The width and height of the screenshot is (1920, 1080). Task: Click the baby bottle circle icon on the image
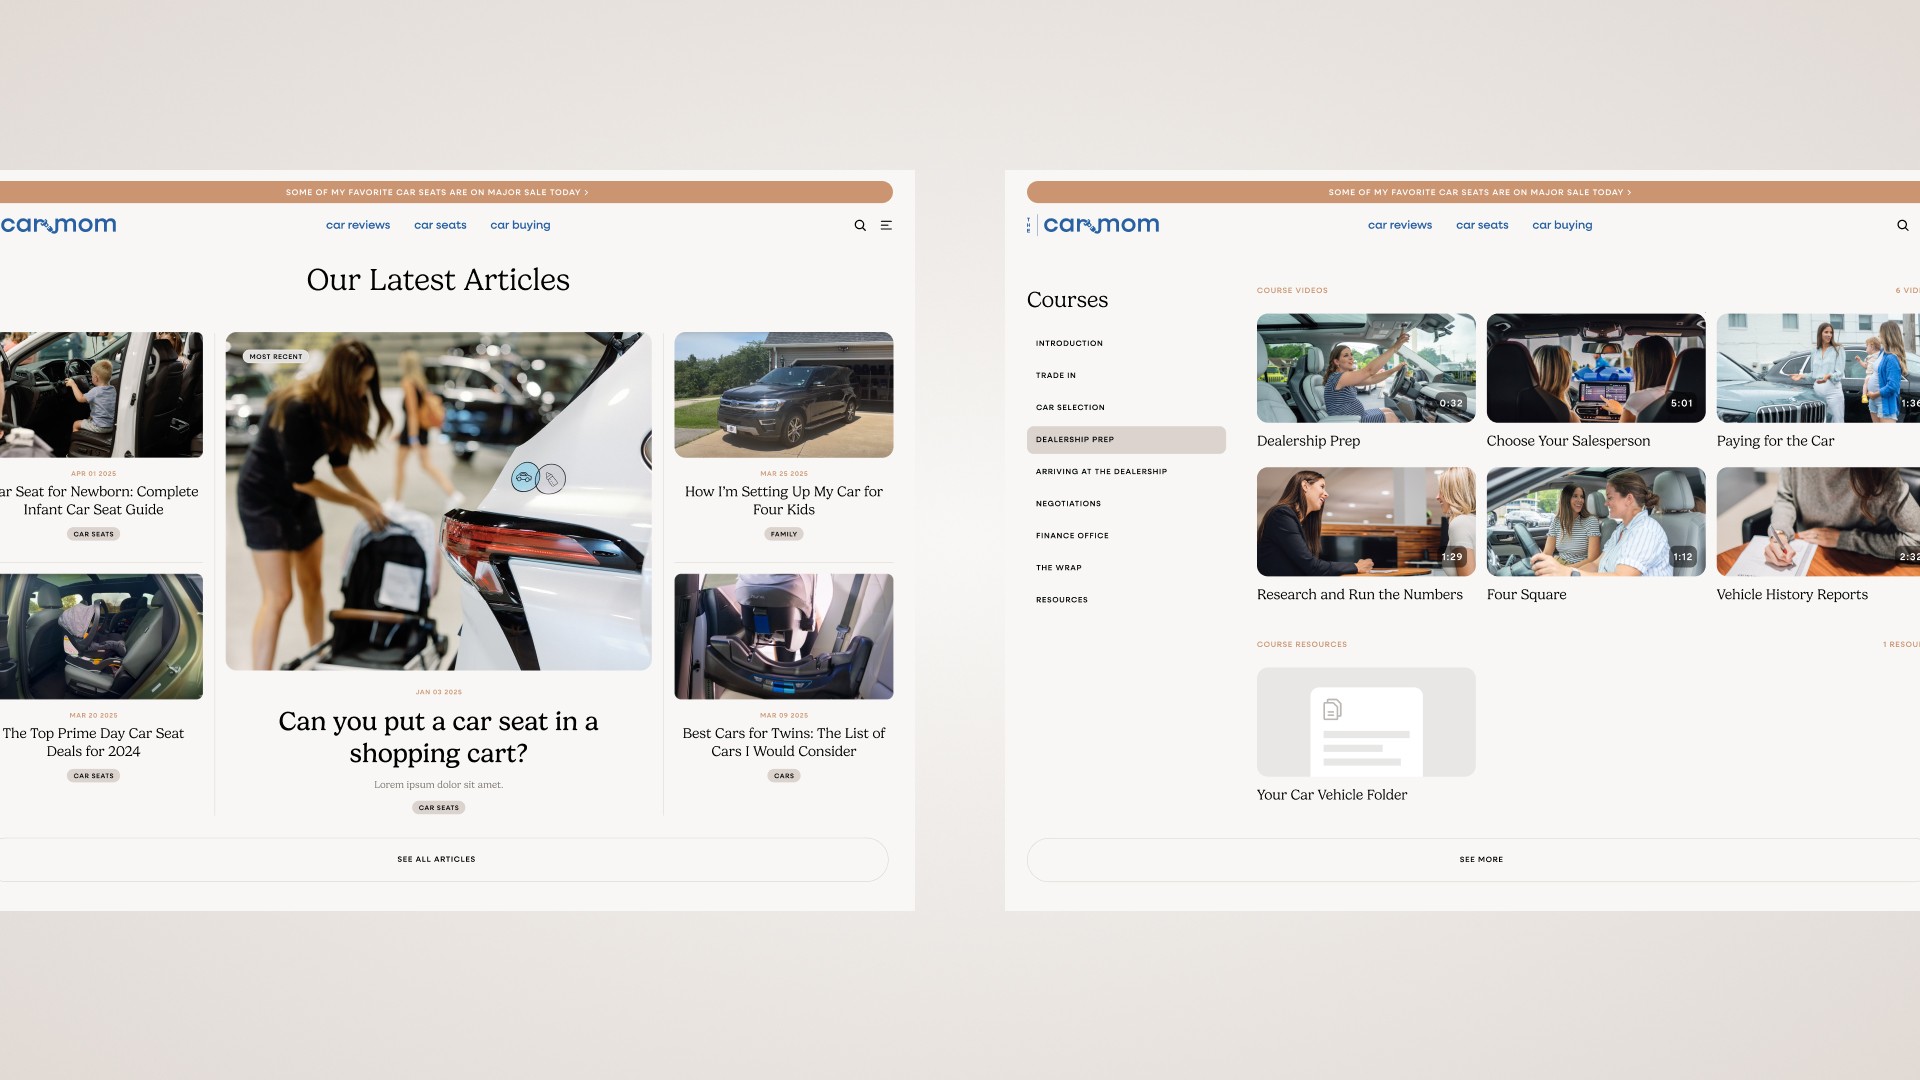point(551,479)
